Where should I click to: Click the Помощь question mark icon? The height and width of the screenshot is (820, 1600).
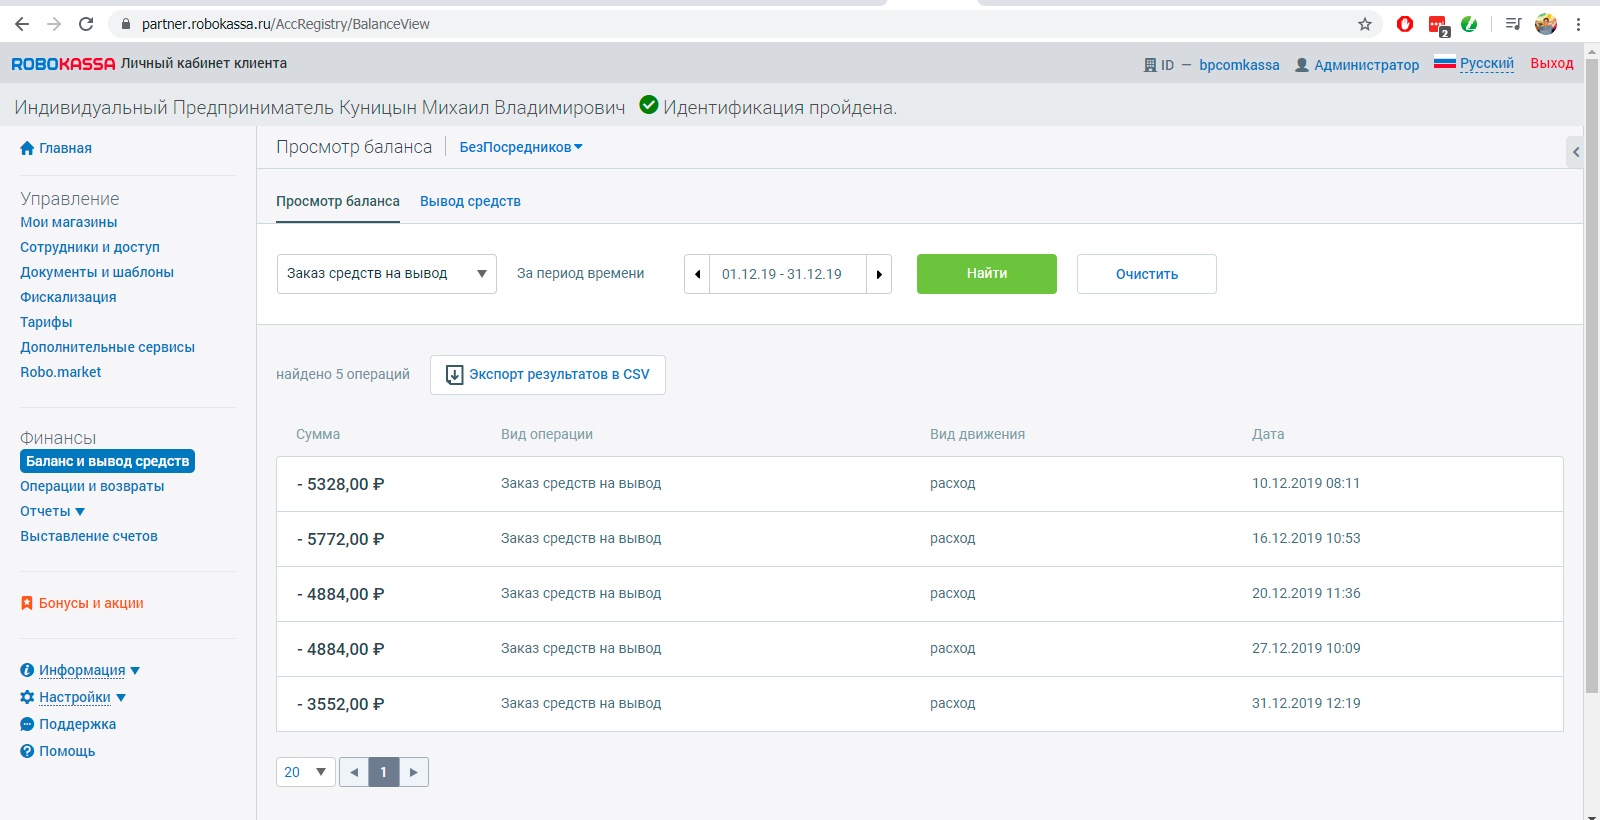tap(27, 751)
